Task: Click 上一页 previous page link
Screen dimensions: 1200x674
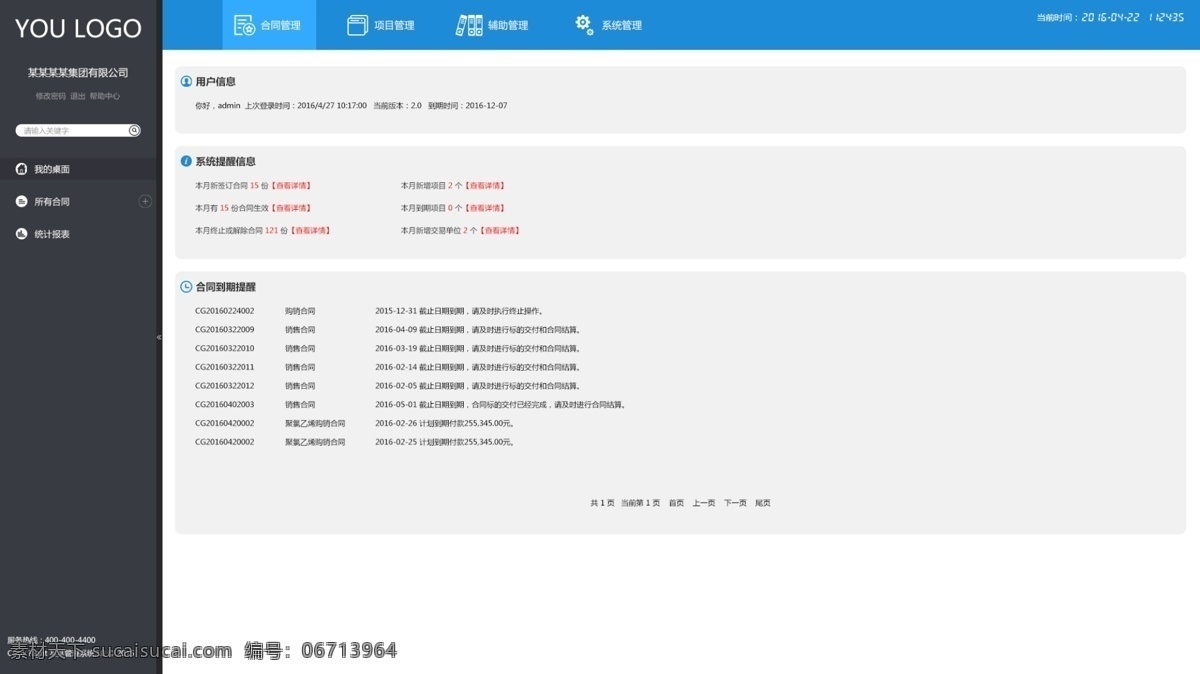Action: pyautogui.click(x=704, y=503)
